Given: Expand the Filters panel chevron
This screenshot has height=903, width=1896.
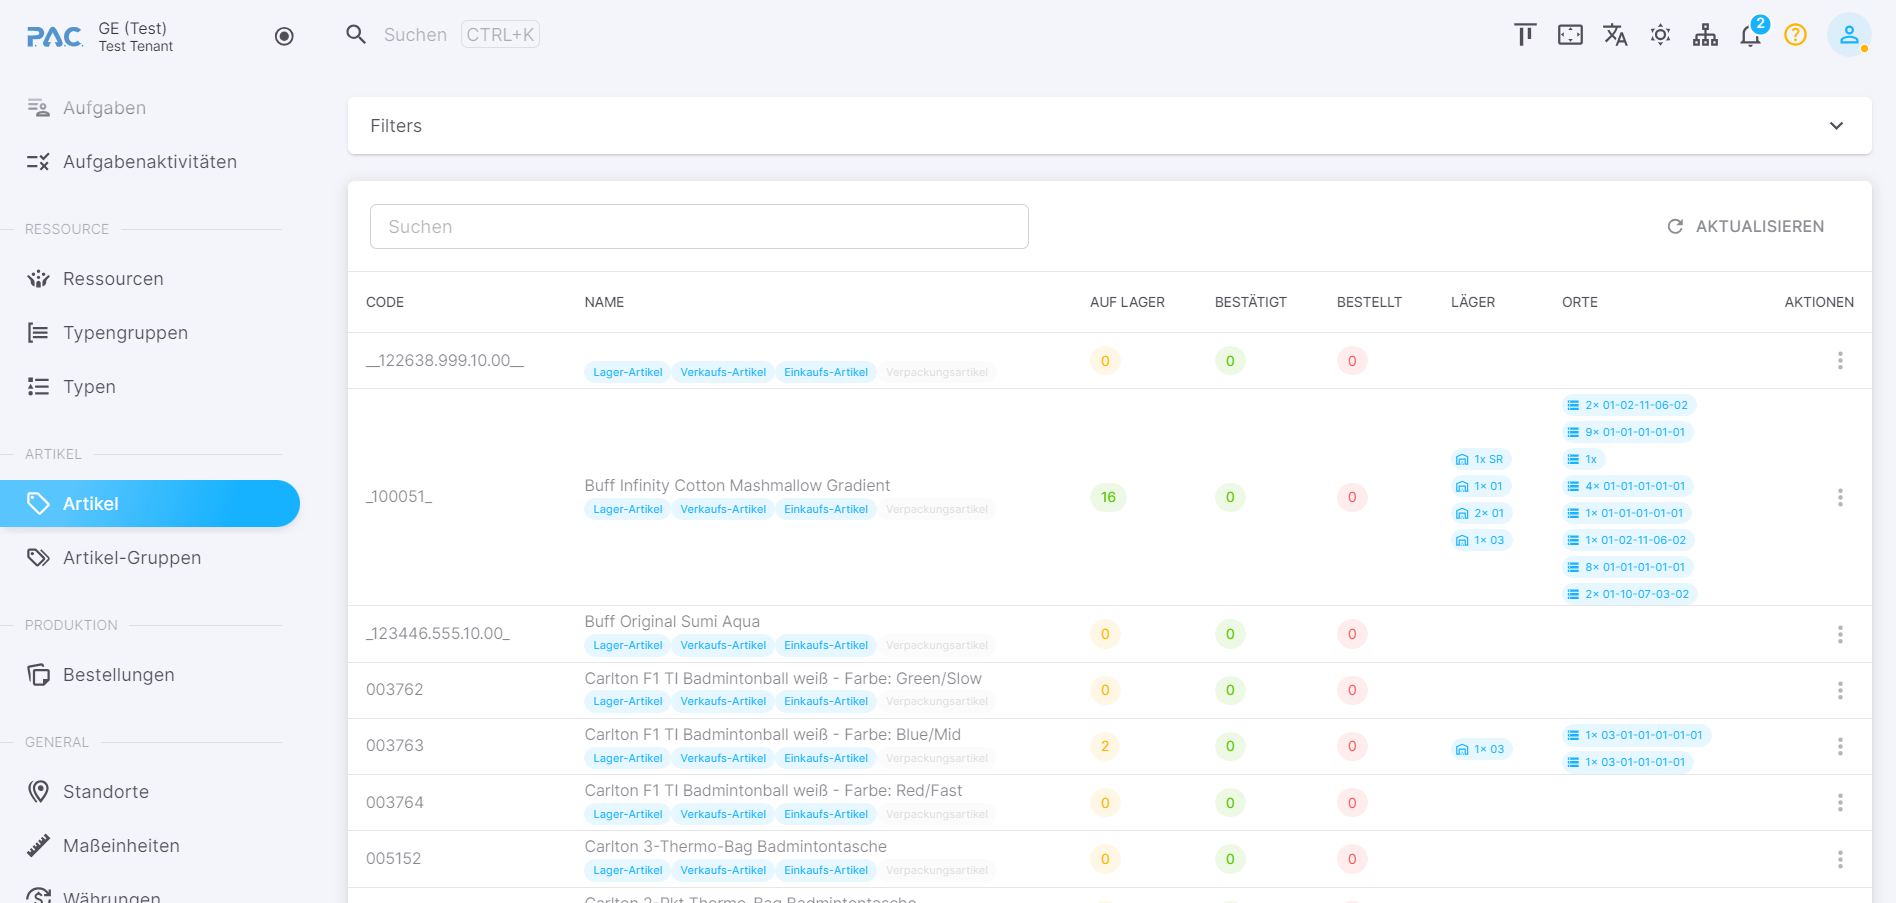Looking at the screenshot, I should [1836, 126].
